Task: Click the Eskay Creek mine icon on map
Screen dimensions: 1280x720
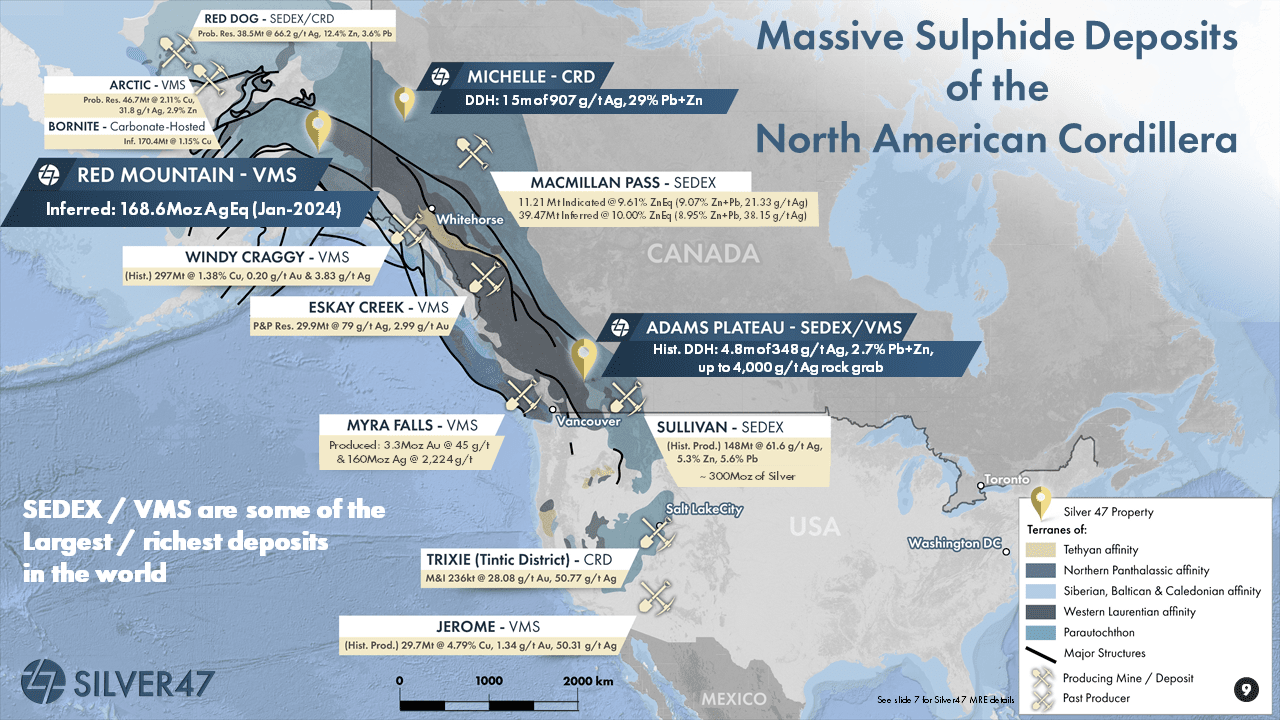Action: click(x=488, y=278)
